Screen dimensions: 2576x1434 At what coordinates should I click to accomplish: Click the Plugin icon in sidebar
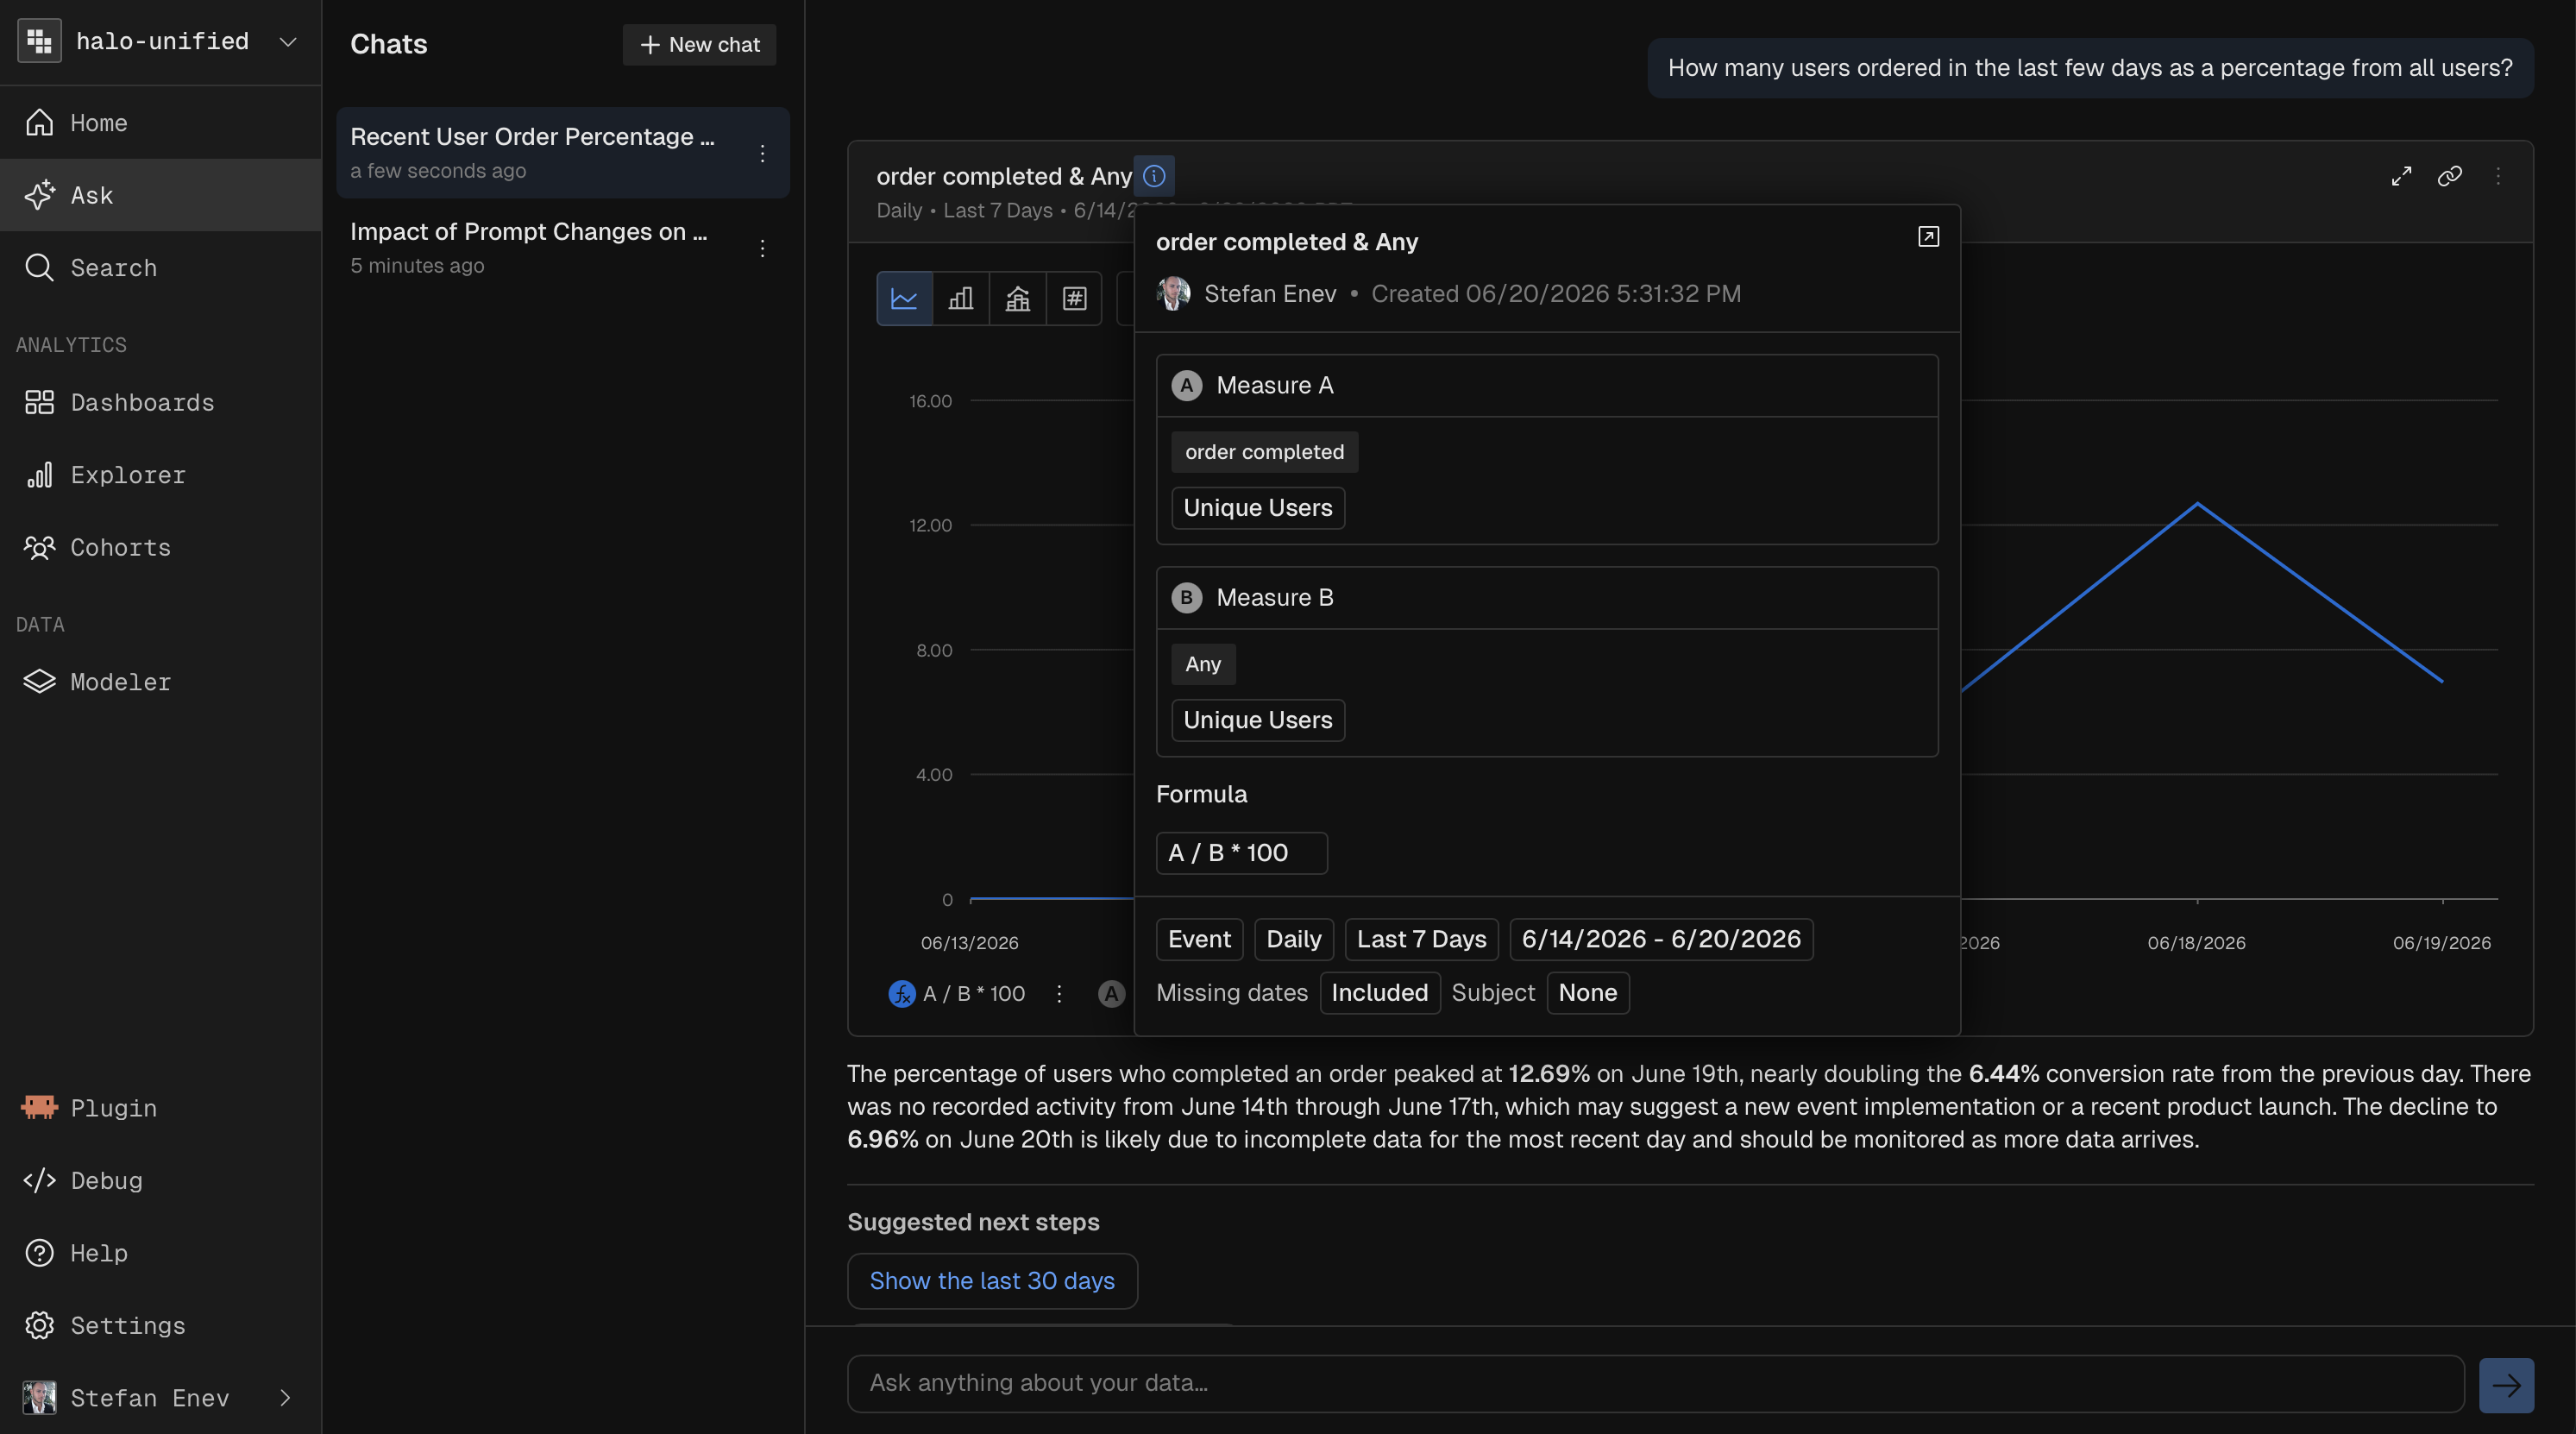click(x=39, y=1107)
